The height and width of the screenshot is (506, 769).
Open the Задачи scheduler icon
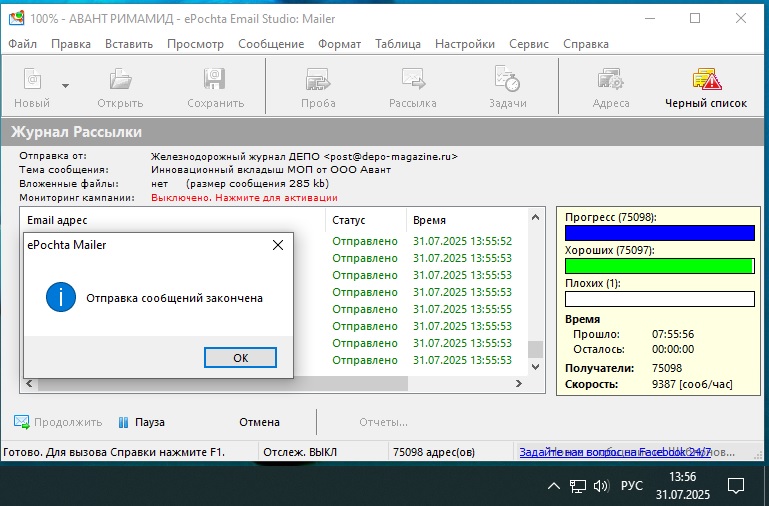point(507,79)
